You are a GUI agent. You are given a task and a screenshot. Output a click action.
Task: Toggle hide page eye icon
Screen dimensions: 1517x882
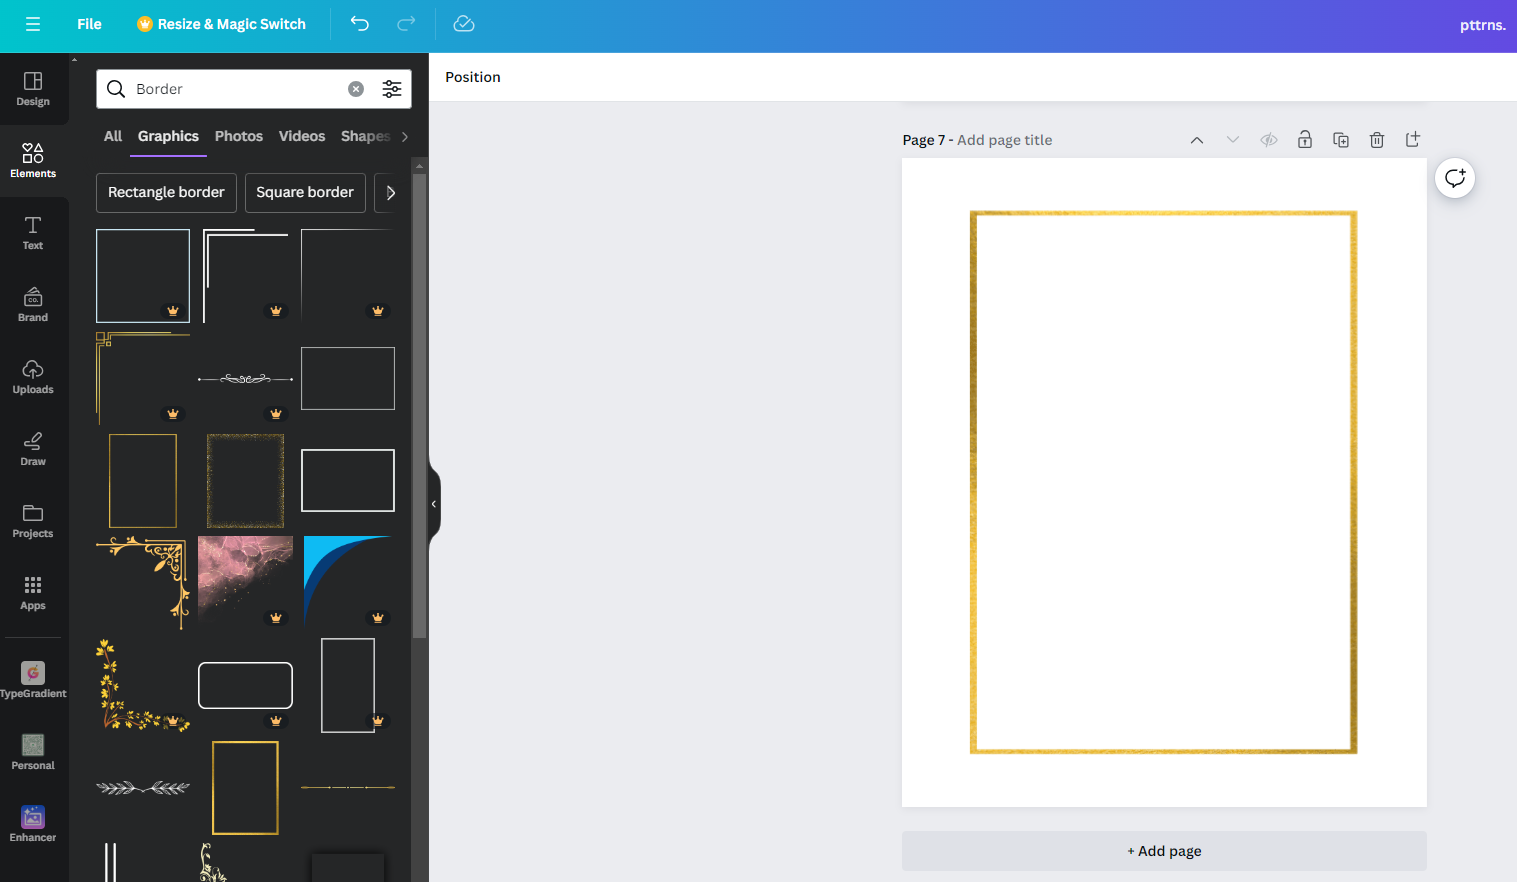pos(1269,140)
